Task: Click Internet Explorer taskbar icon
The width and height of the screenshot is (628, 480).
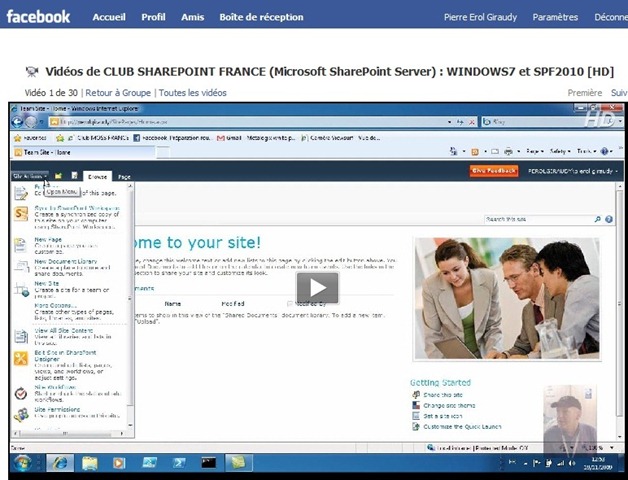Action: (60, 463)
